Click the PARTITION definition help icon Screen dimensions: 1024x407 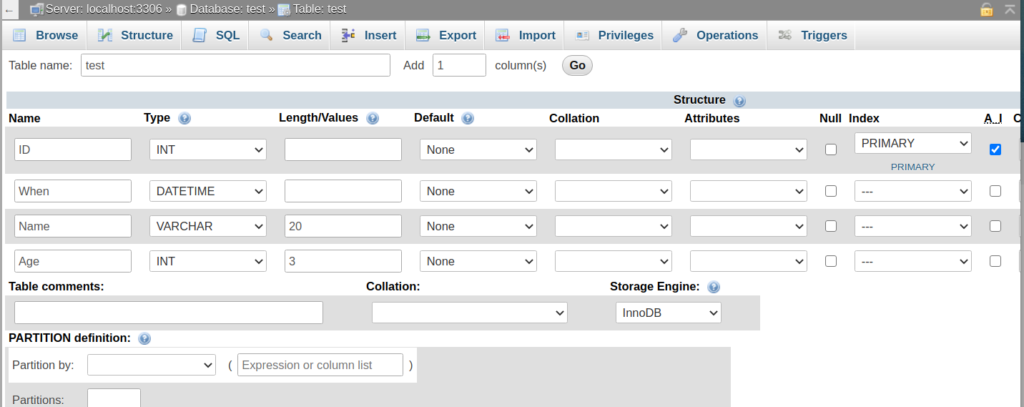[x=145, y=338]
